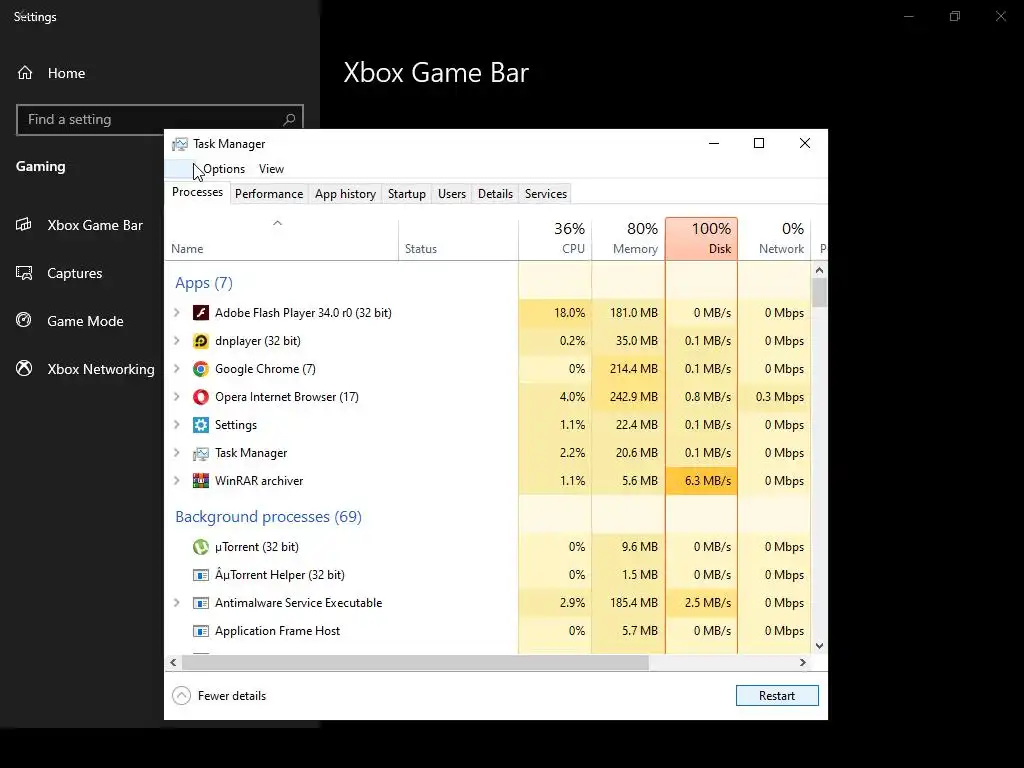The image size is (1024, 768).
Task: Open the Options menu in Task Manager
Action: tap(223, 169)
